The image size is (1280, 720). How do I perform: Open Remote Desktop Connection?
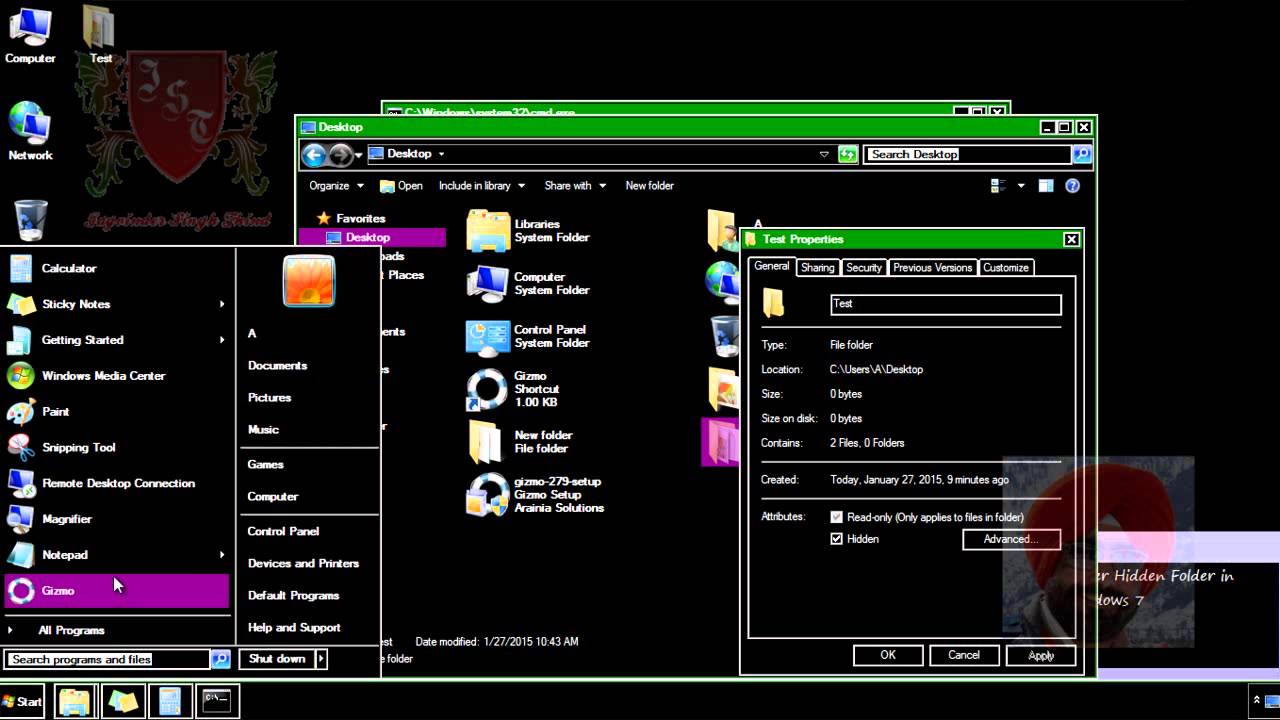point(117,483)
